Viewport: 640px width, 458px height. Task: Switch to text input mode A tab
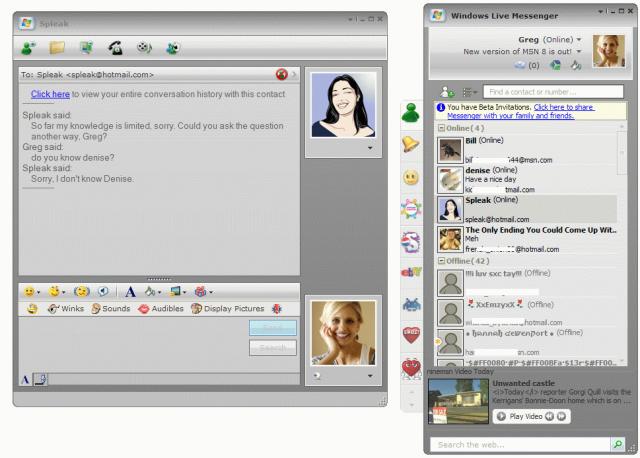coord(25,380)
